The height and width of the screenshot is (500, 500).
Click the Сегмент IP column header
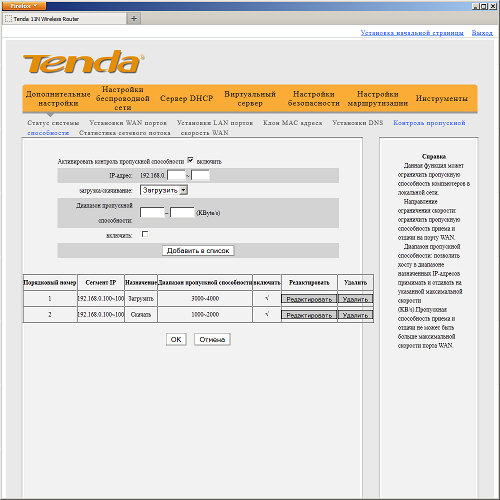[x=101, y=283]
